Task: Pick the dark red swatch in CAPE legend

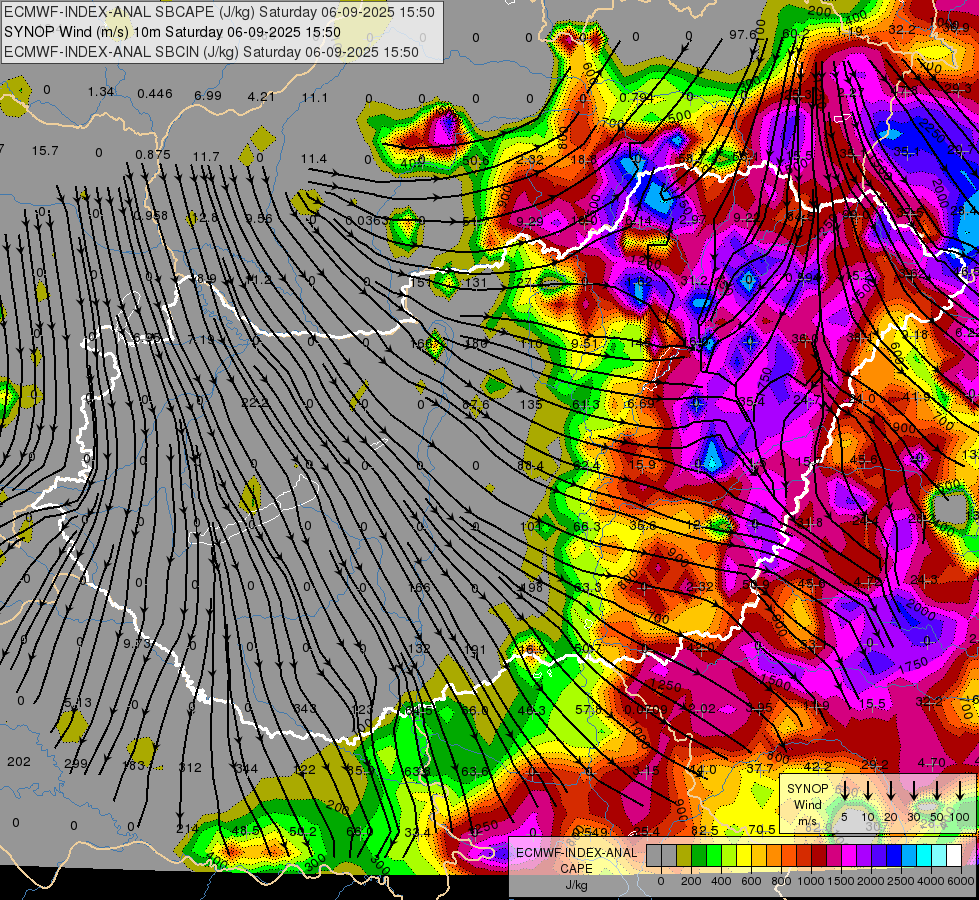Action: coord(819,856)
